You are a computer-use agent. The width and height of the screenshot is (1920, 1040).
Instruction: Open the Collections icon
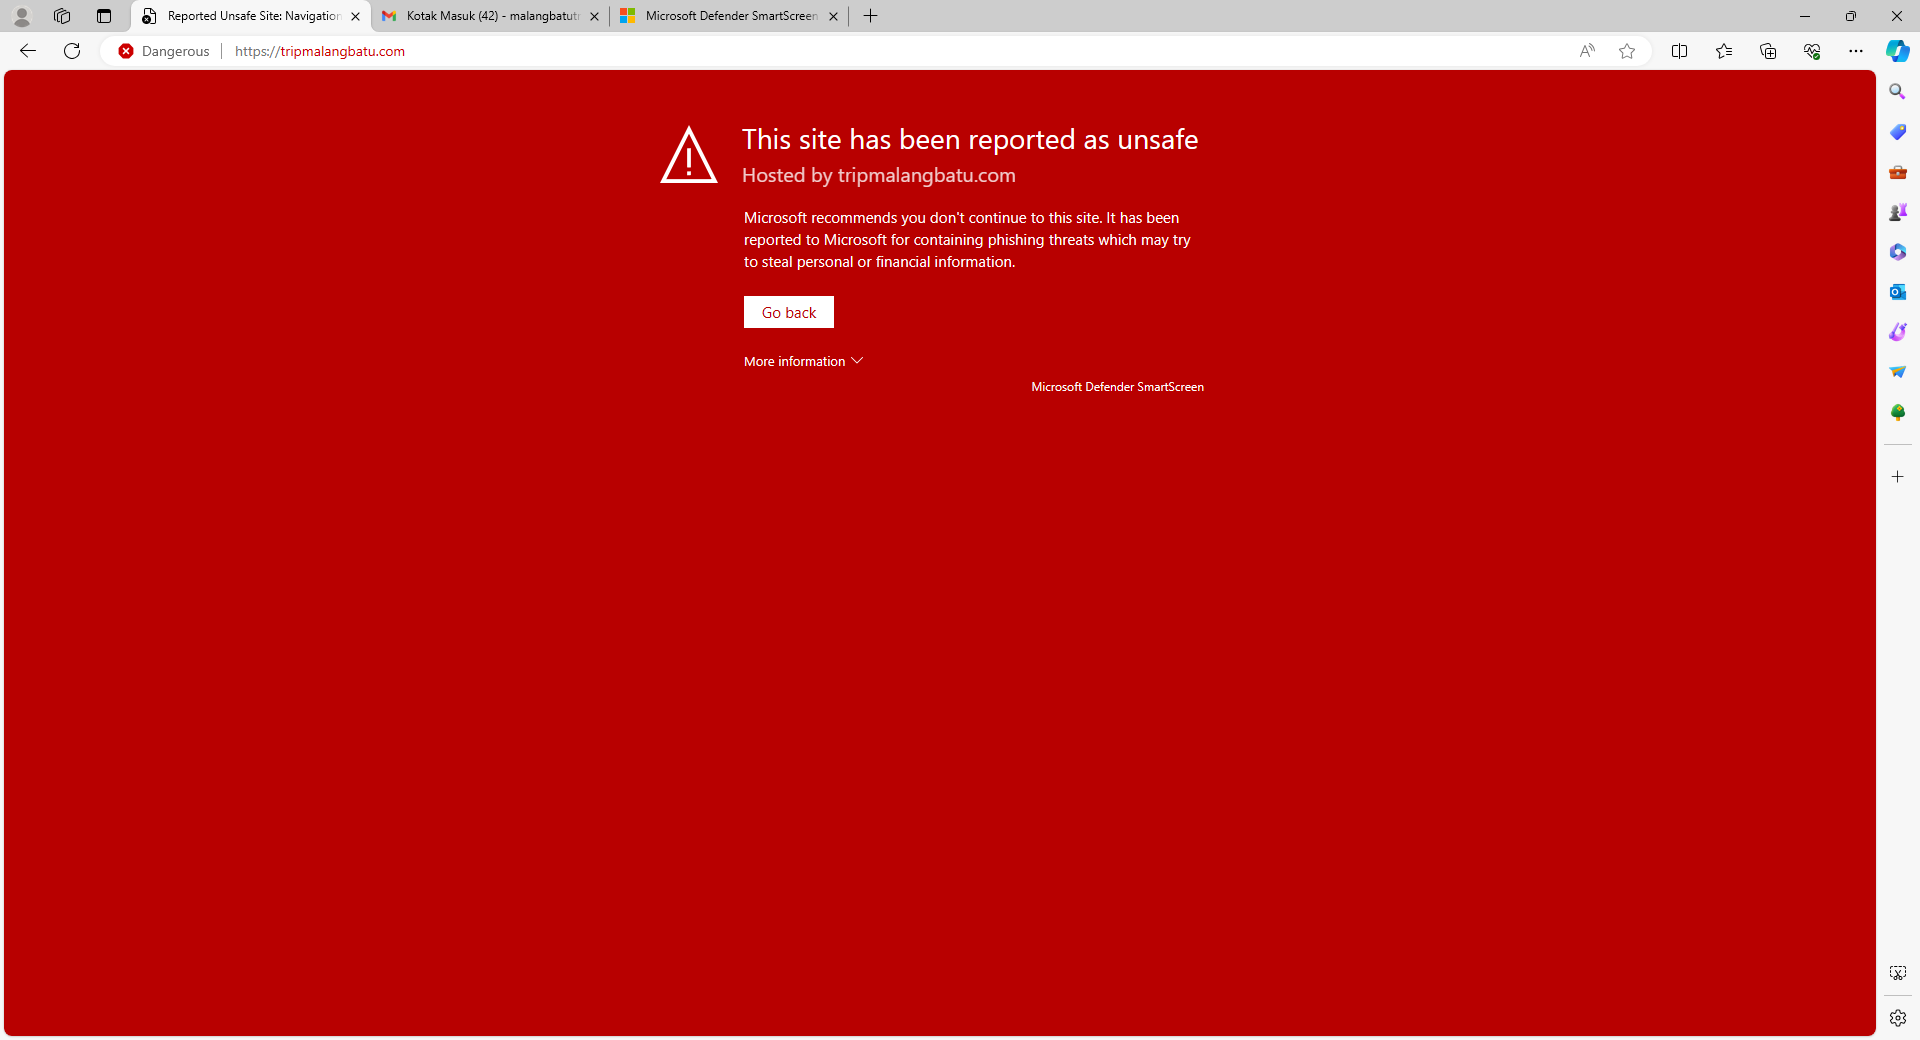coord(1768,51)
